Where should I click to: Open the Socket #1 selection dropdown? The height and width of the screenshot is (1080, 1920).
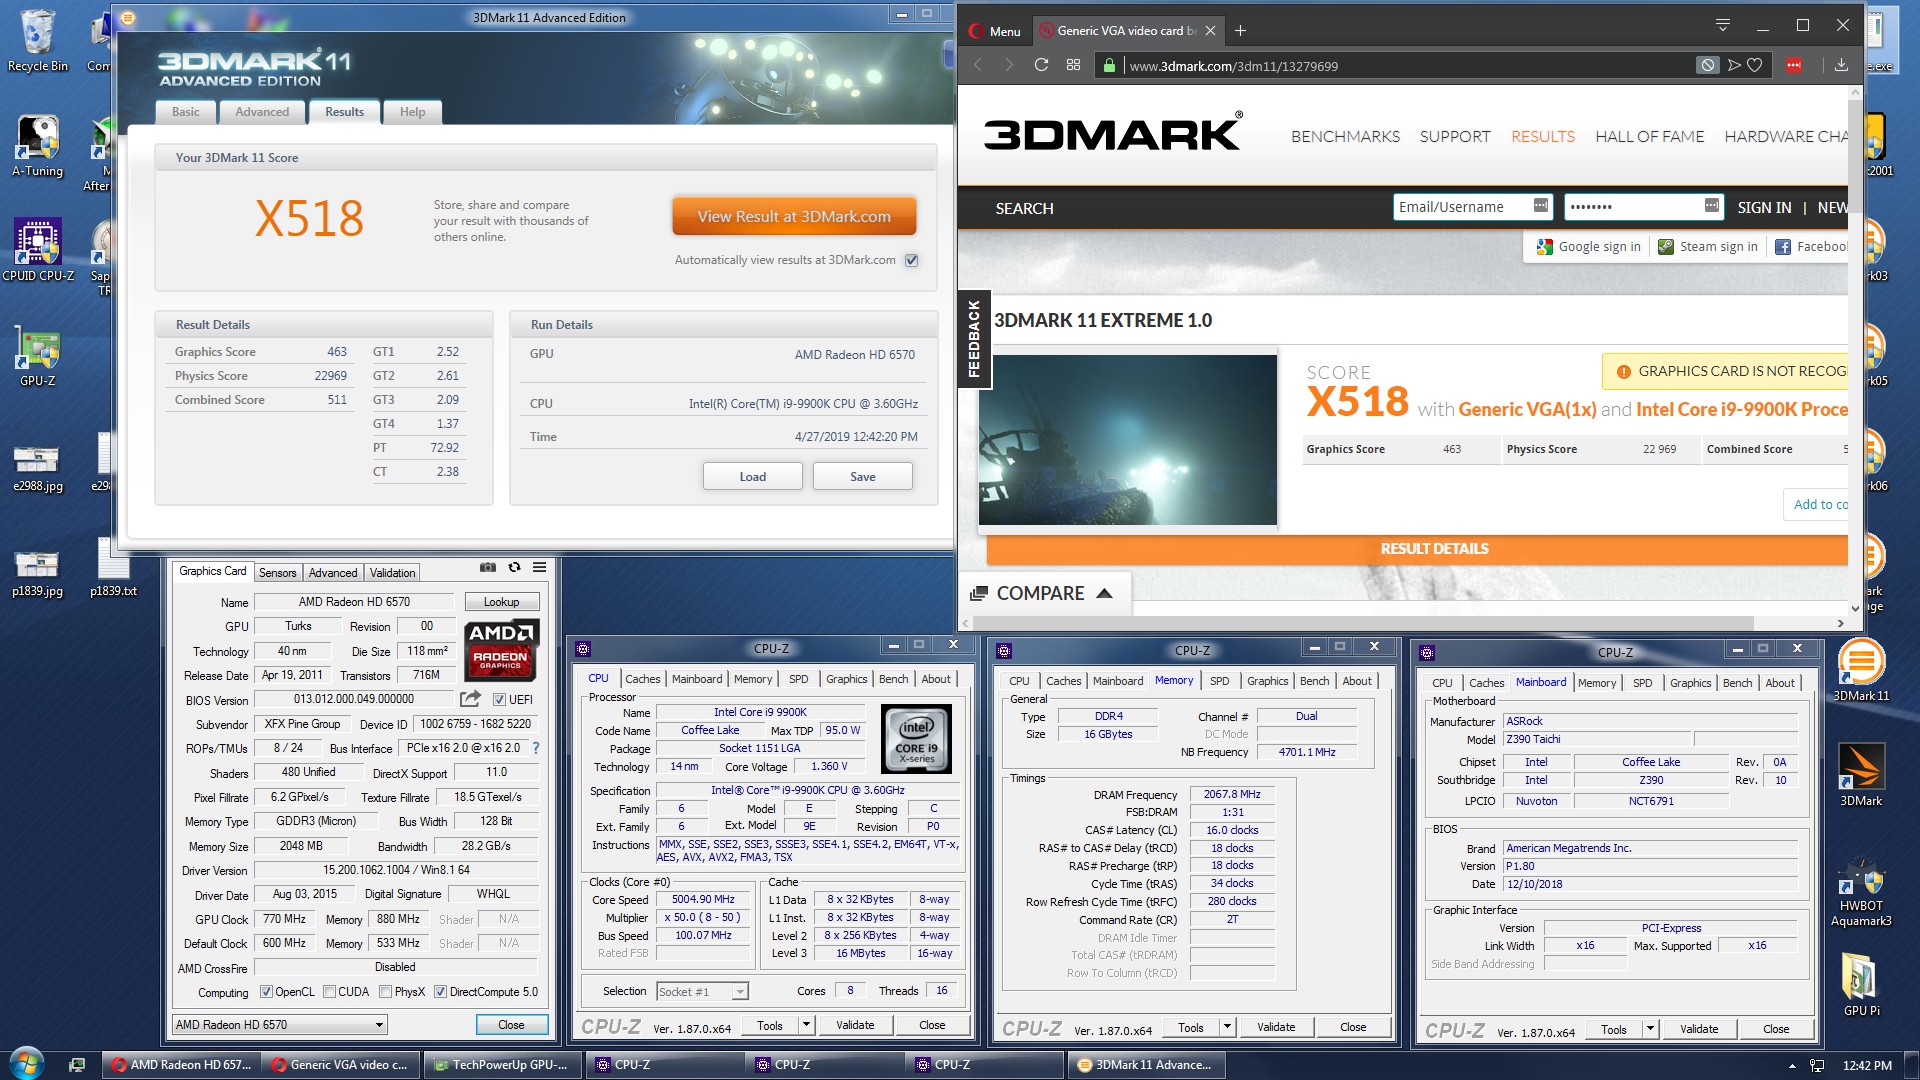coord(702,992)
